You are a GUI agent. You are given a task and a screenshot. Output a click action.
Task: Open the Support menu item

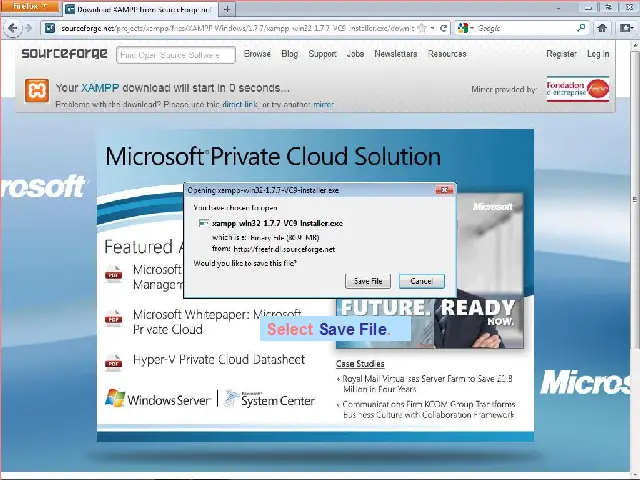pos(322,54)
